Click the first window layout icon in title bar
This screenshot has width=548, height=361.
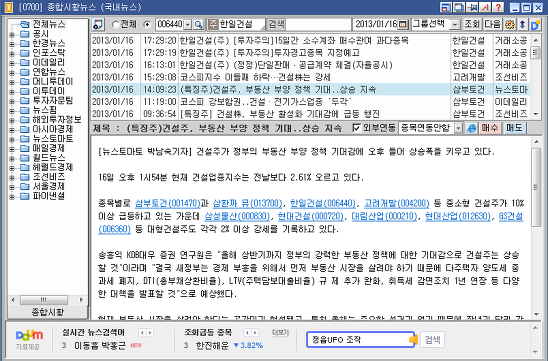[445, 7]
